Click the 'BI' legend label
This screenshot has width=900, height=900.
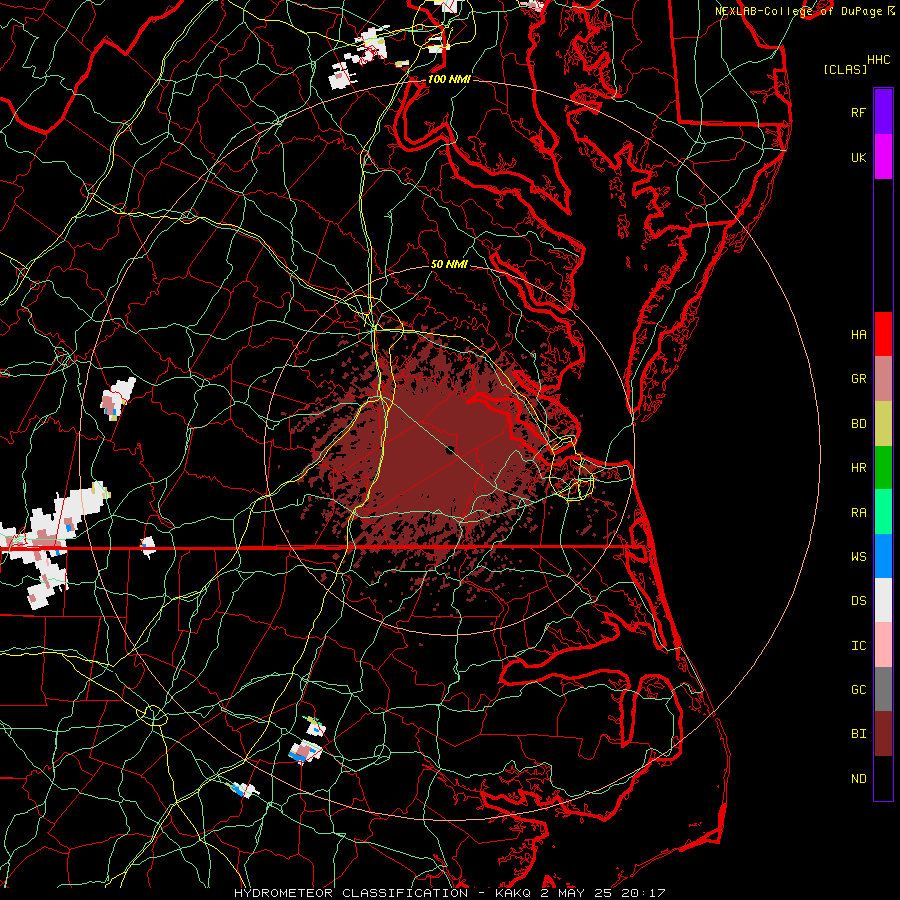pos(858,734)
